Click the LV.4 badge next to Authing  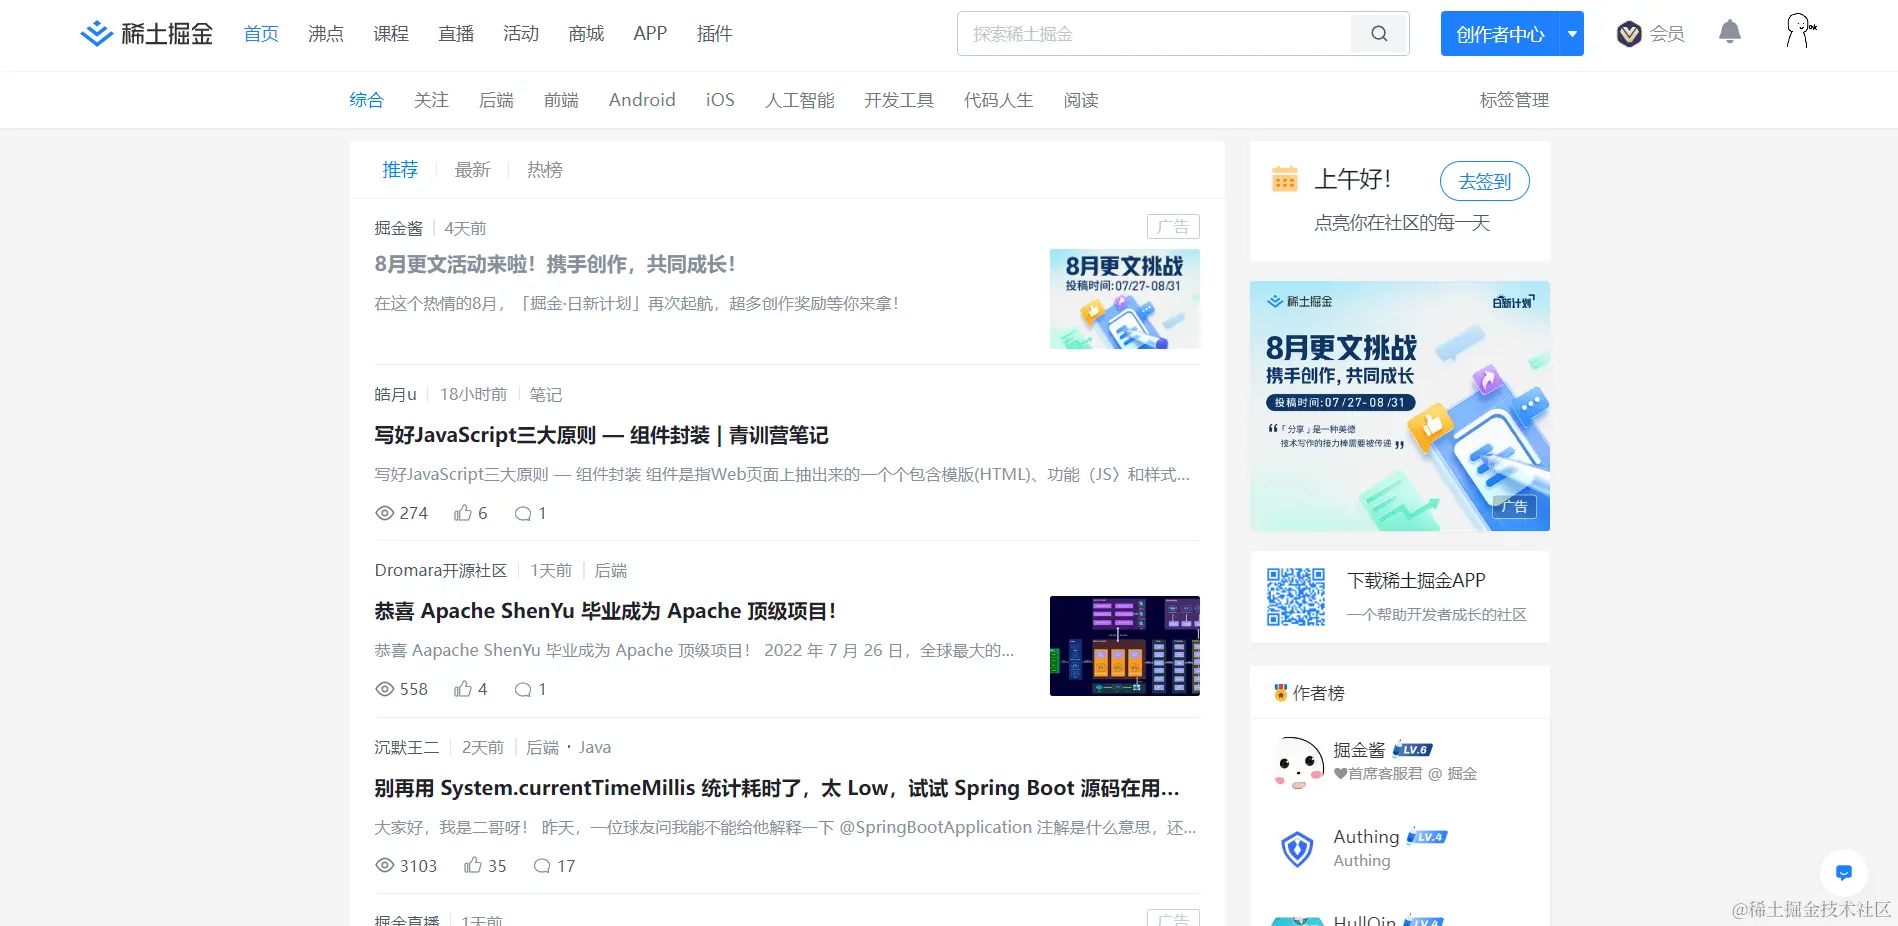(1427, 836)
